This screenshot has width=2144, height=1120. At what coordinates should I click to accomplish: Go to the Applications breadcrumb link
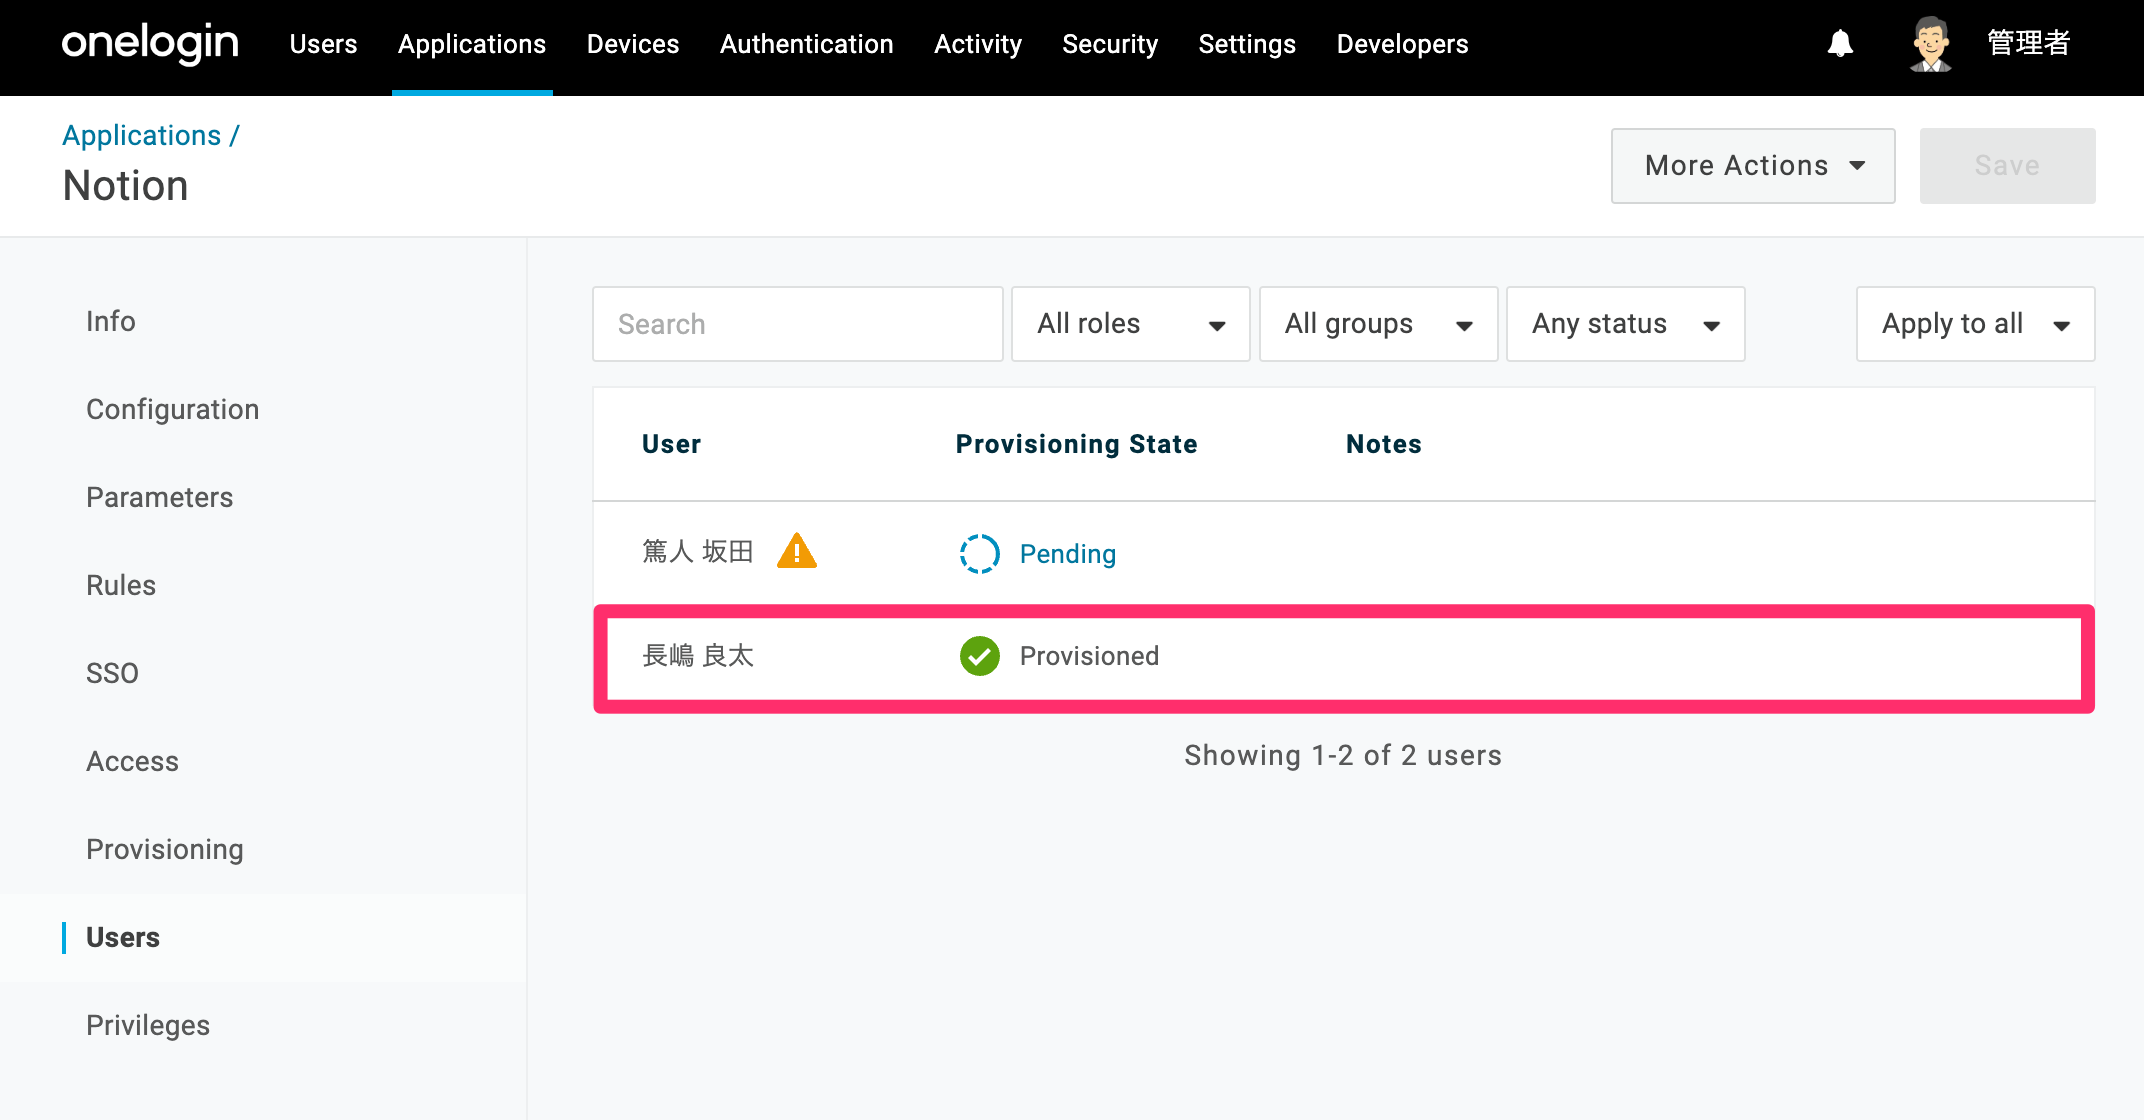(x=141, y=135)
